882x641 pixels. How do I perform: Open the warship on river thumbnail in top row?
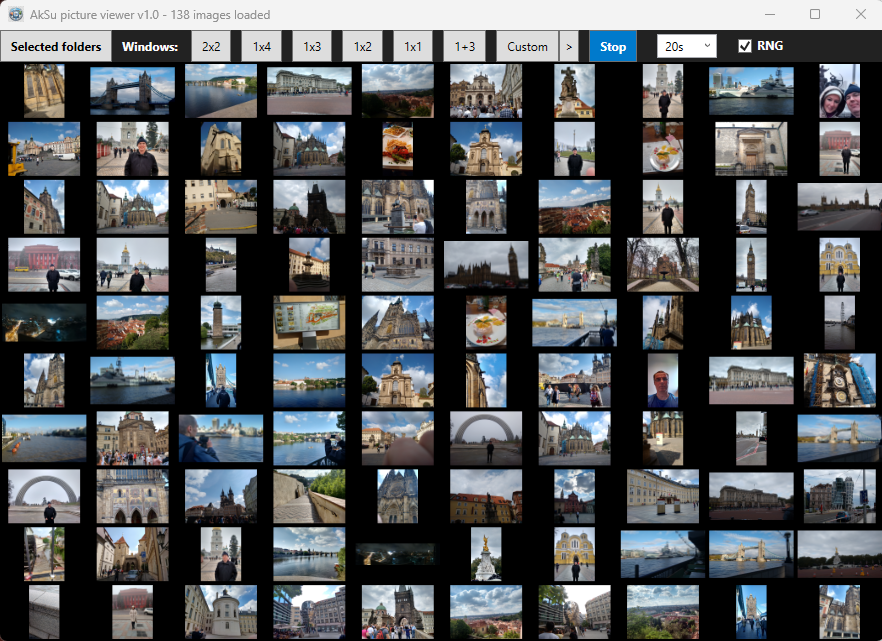[751, 91]
